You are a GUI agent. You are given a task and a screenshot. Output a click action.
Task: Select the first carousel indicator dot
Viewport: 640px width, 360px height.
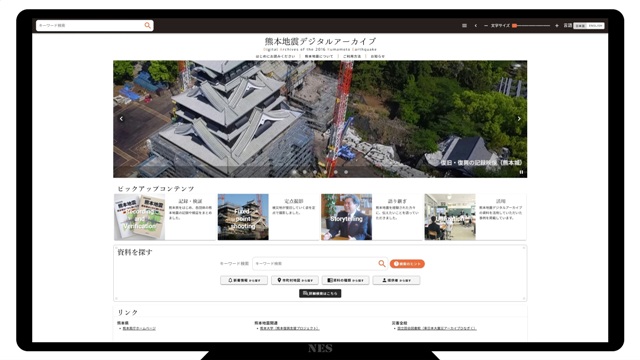pos(294,172)
